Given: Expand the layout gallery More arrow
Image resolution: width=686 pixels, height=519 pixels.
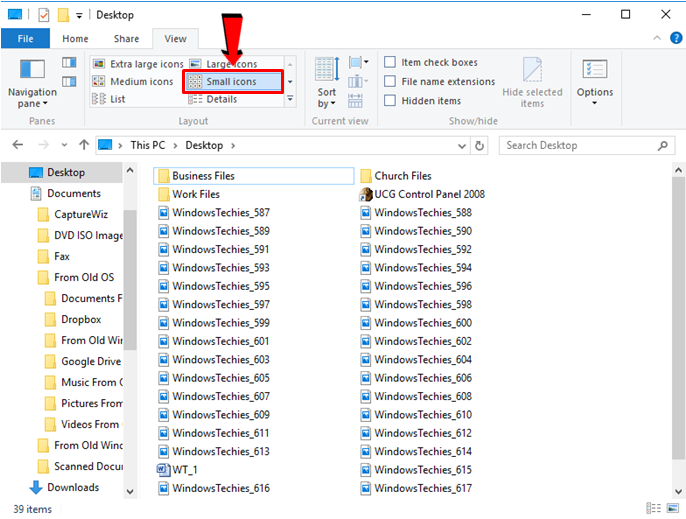Looking at the screenshot, I should (290, 99).
